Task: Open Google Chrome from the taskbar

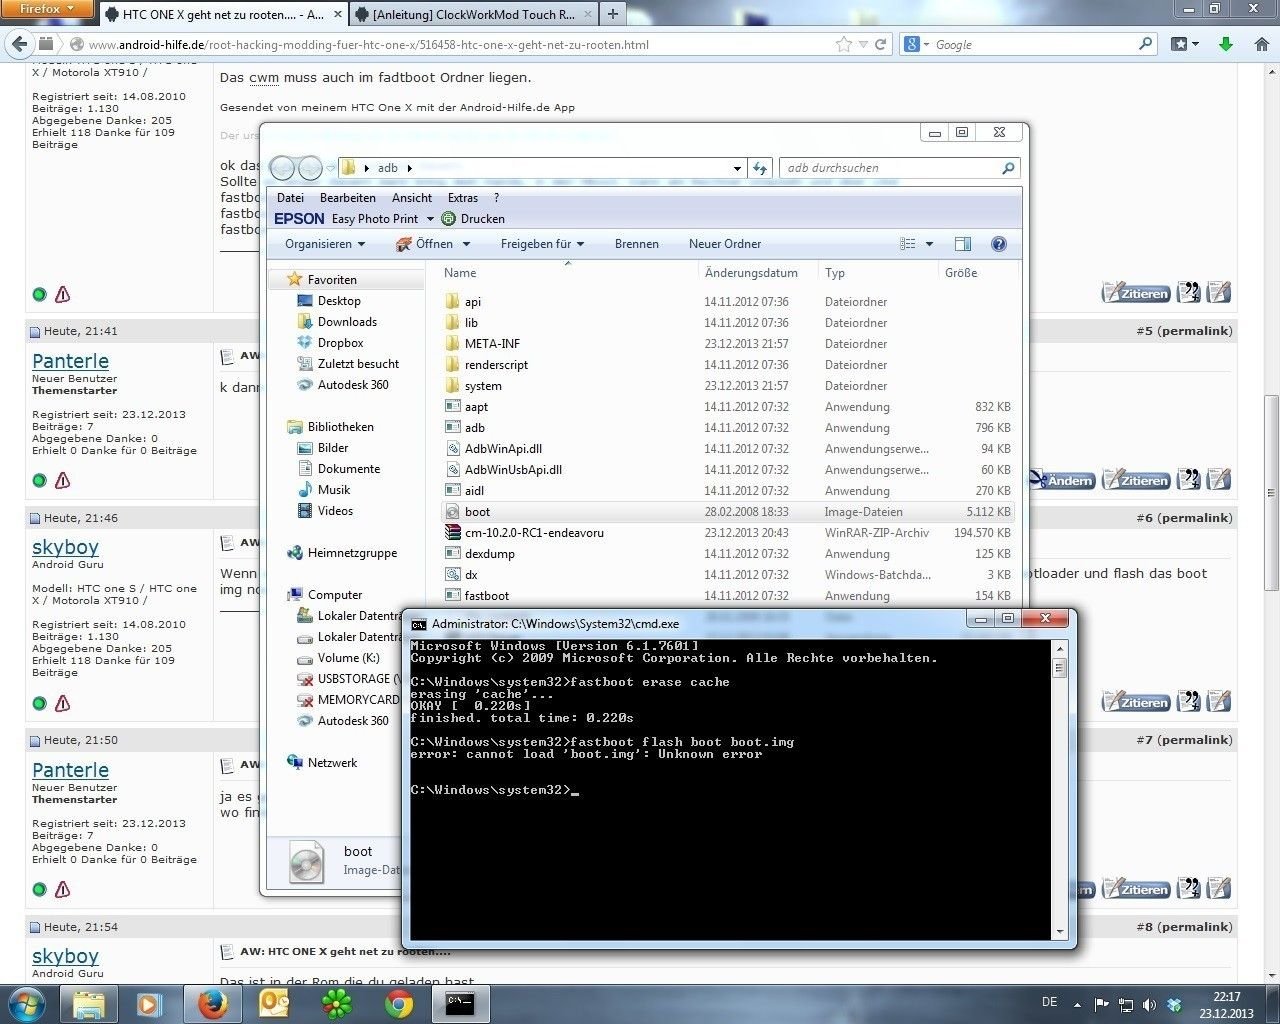Action: coord(398,1003)
